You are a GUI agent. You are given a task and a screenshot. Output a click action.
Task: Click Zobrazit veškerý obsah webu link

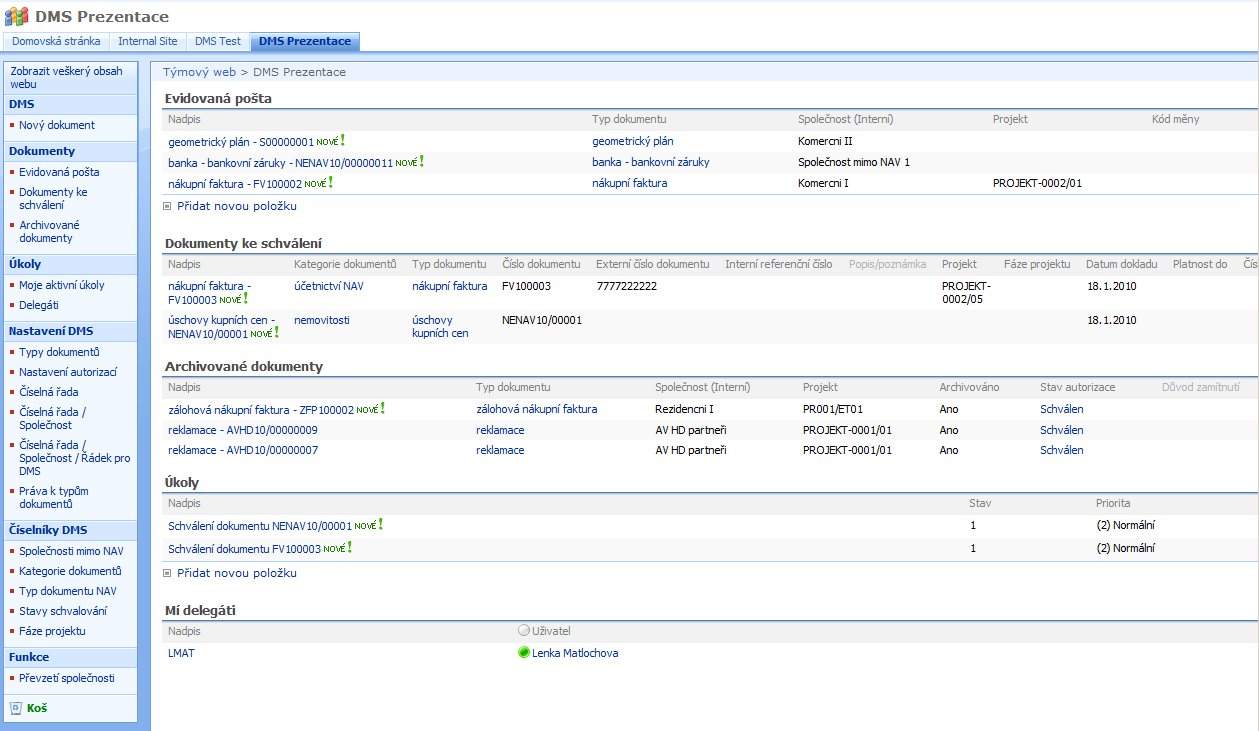click(67, 78)
